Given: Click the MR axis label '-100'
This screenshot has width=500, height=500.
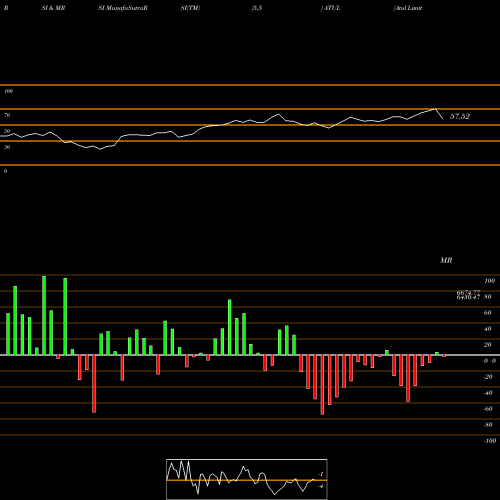Looking at the screenshot, I should 490,441.
